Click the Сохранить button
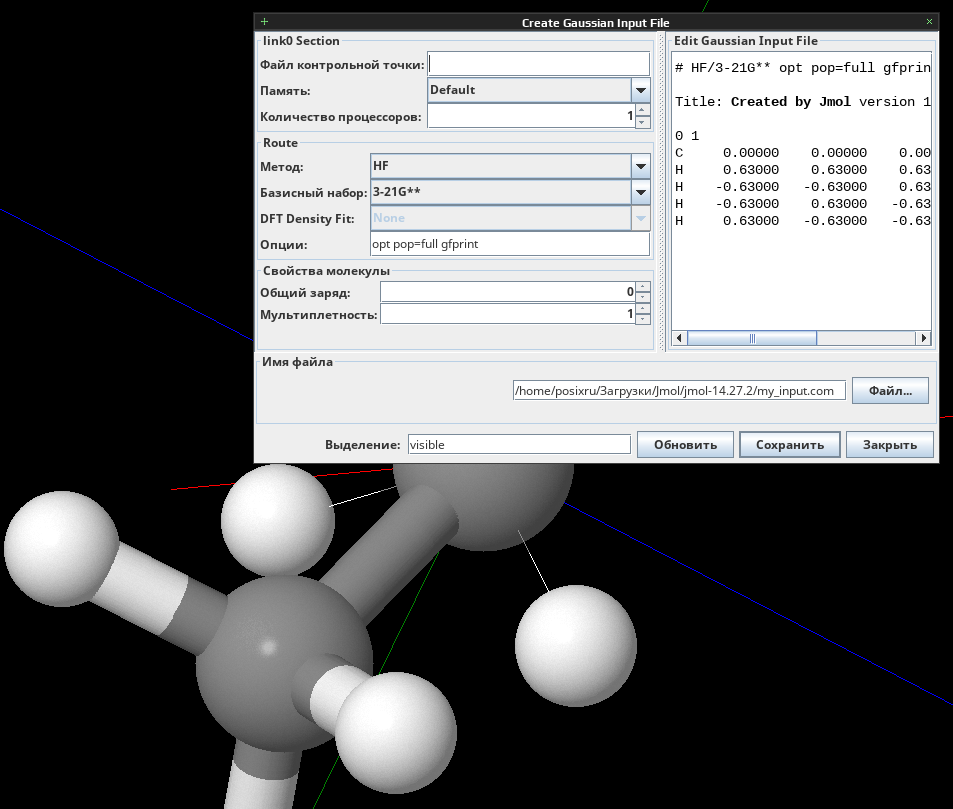Viewport: 953px width, 809px height. coord(790,444)
